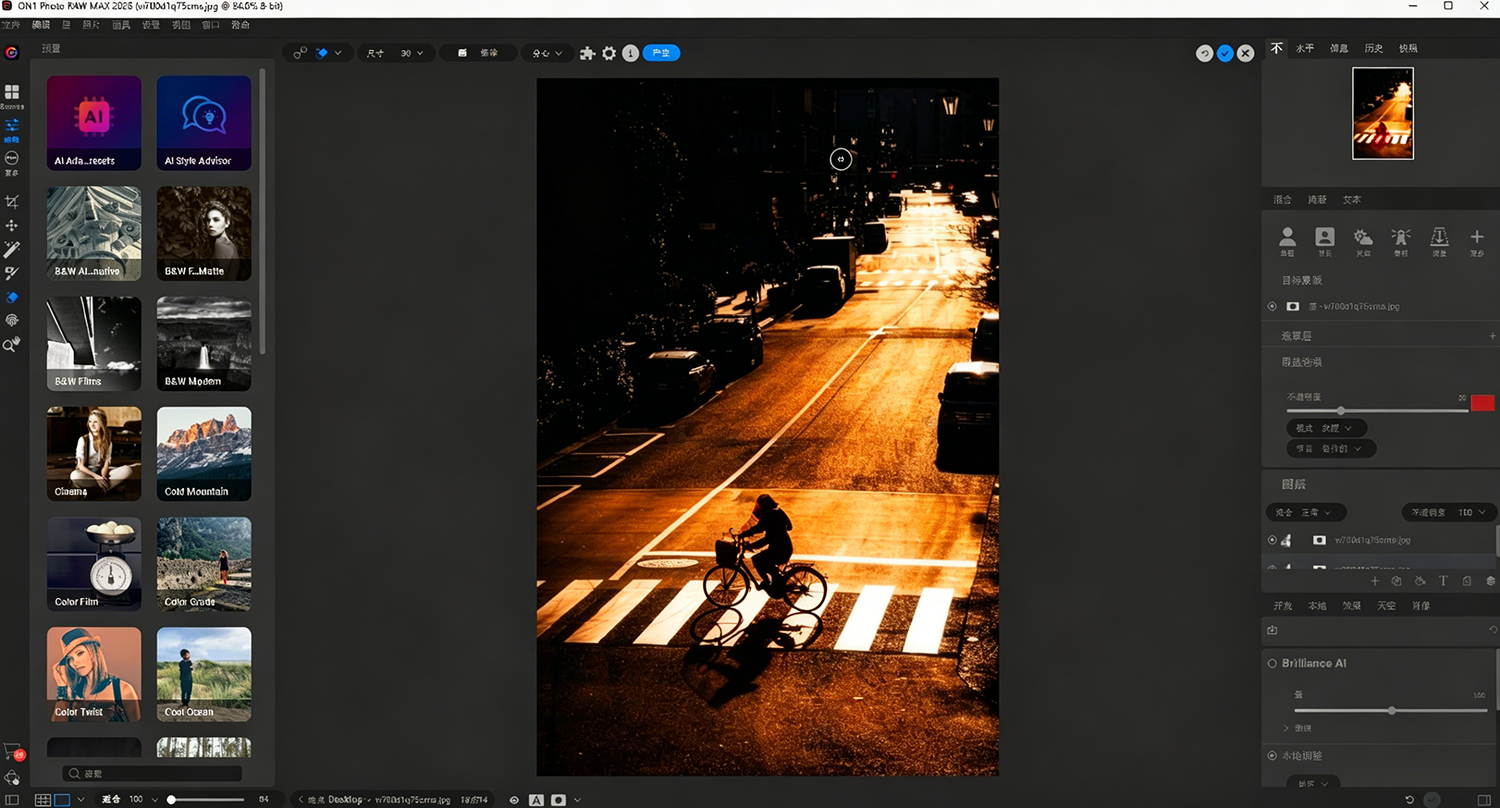Expand the disclosure arrow under Brilliance AI
This screenshot has width=1500, height=808.
click(x=1286, y=728)
